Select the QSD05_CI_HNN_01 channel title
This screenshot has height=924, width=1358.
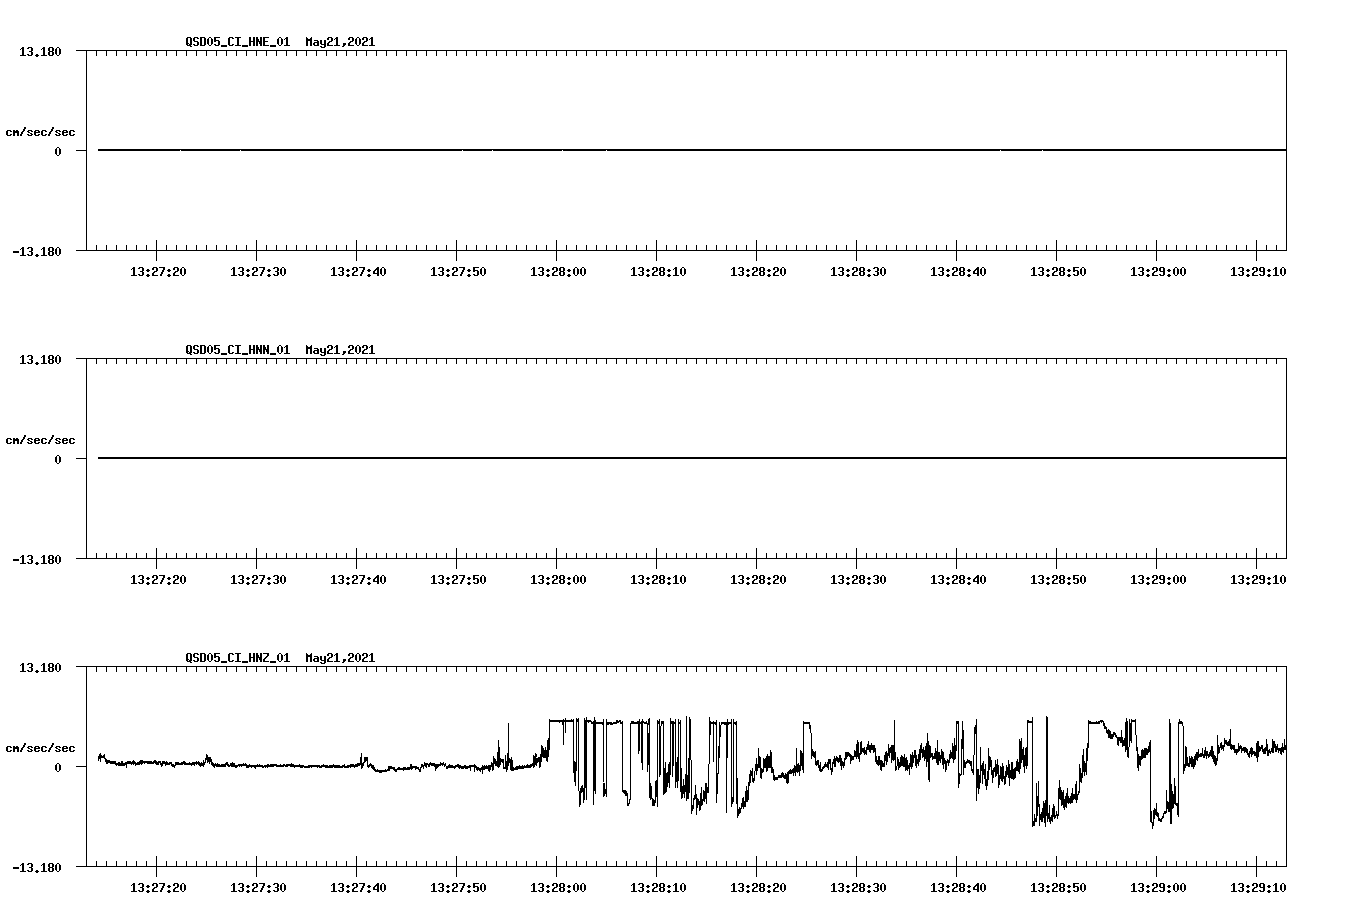(237, 350)
